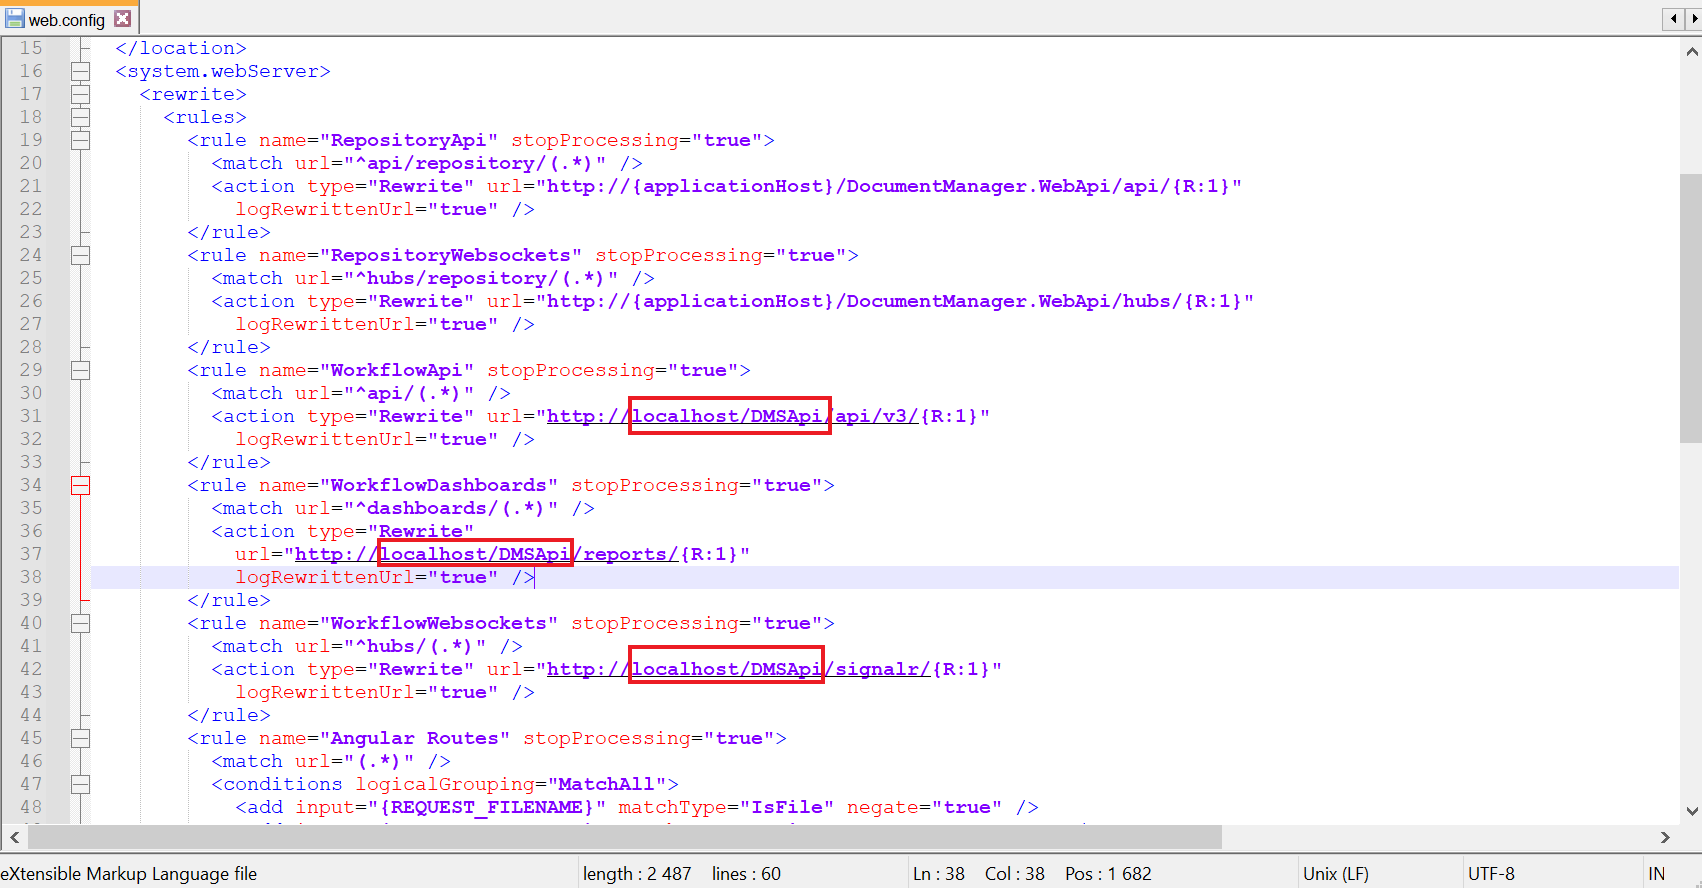Collapse the WorkflowWebsockets rule fold marker
This screenshot has height=888, width=1702.
(x=80, y=623)
